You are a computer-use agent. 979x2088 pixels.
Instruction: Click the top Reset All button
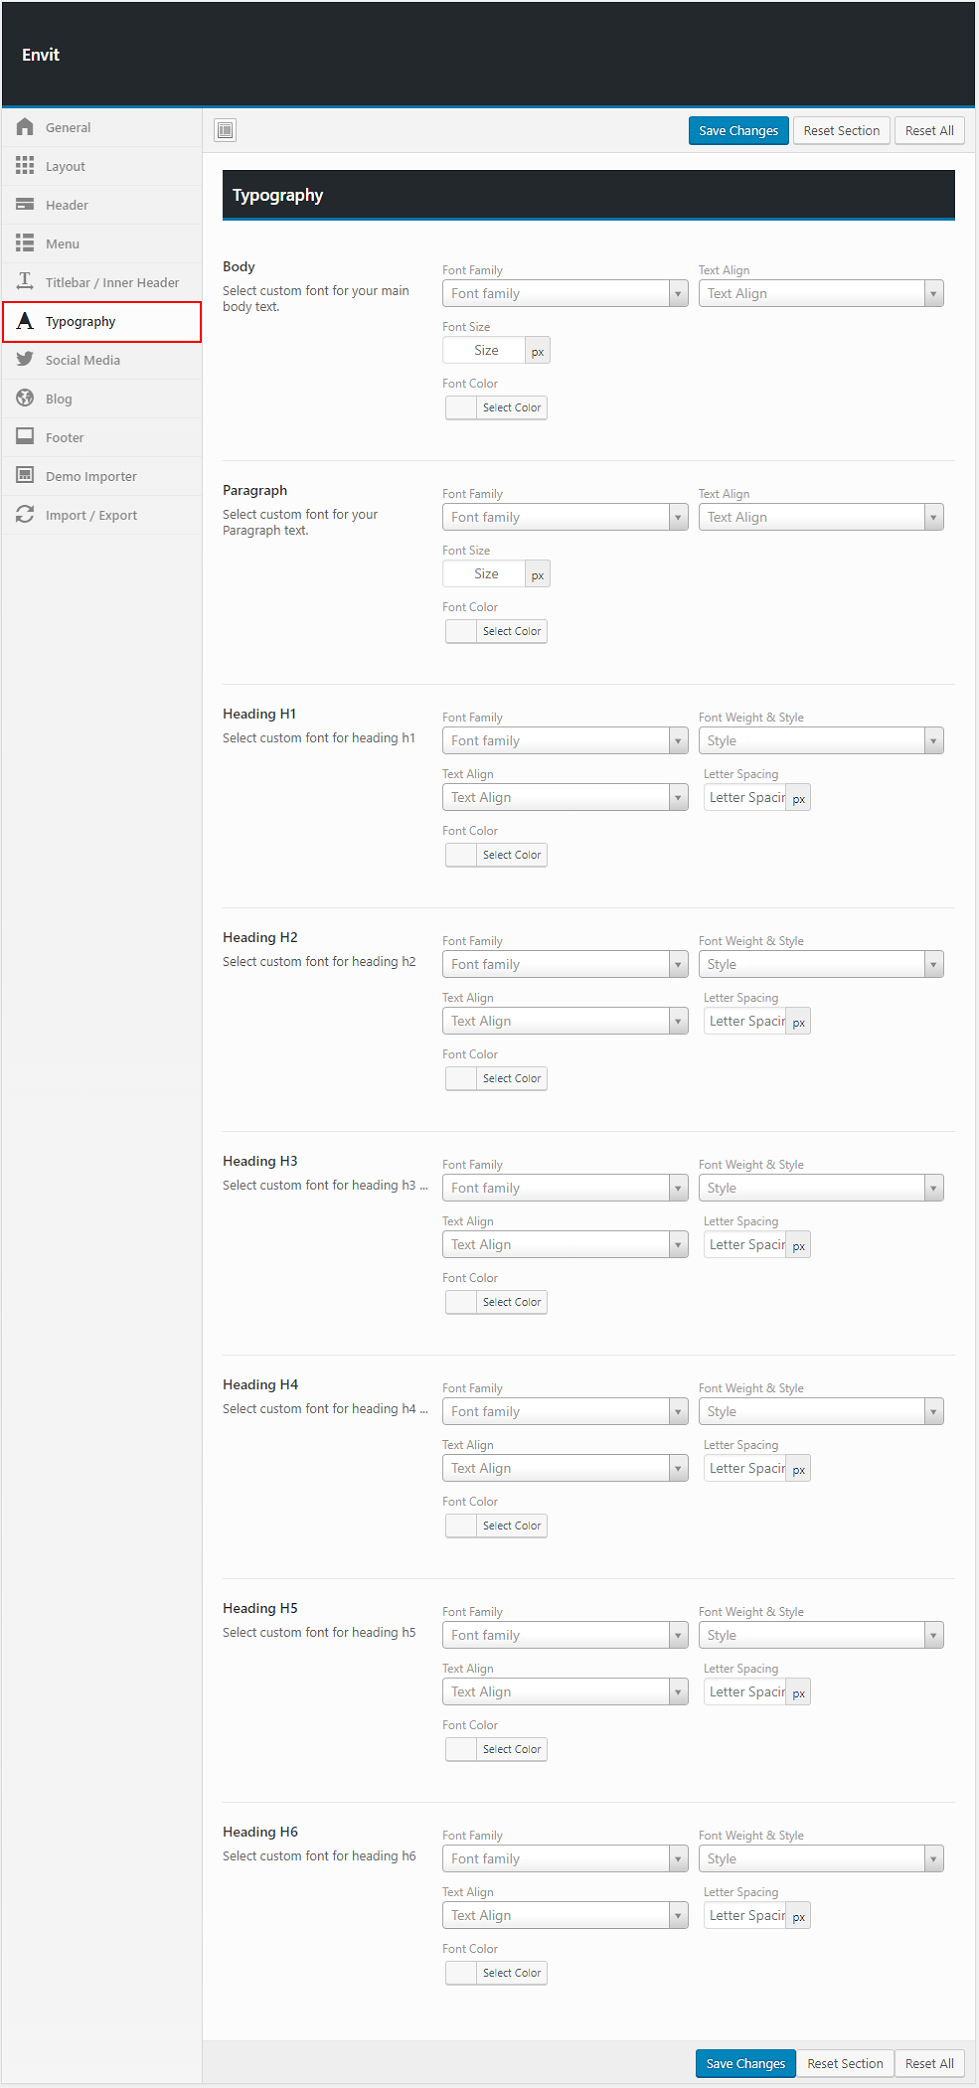929,131
